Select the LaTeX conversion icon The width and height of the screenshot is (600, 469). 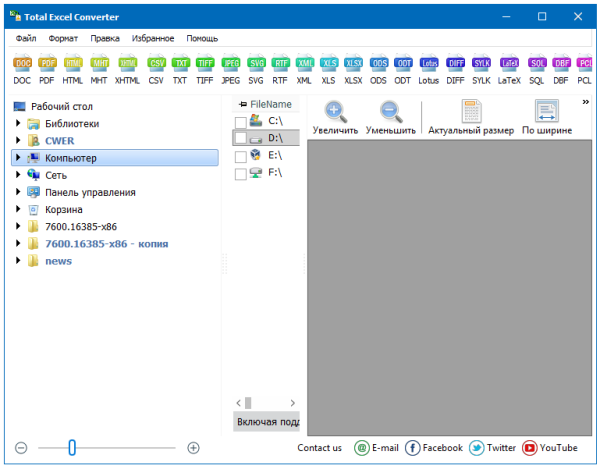(509, 68)
